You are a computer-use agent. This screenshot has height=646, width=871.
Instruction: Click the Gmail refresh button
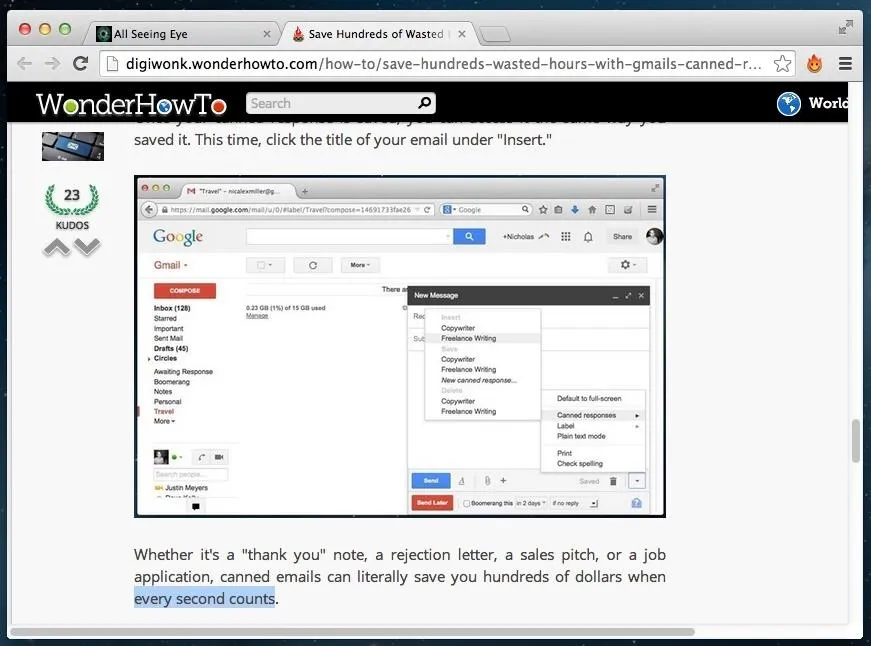pyautogui.click(x=313, y=266)
